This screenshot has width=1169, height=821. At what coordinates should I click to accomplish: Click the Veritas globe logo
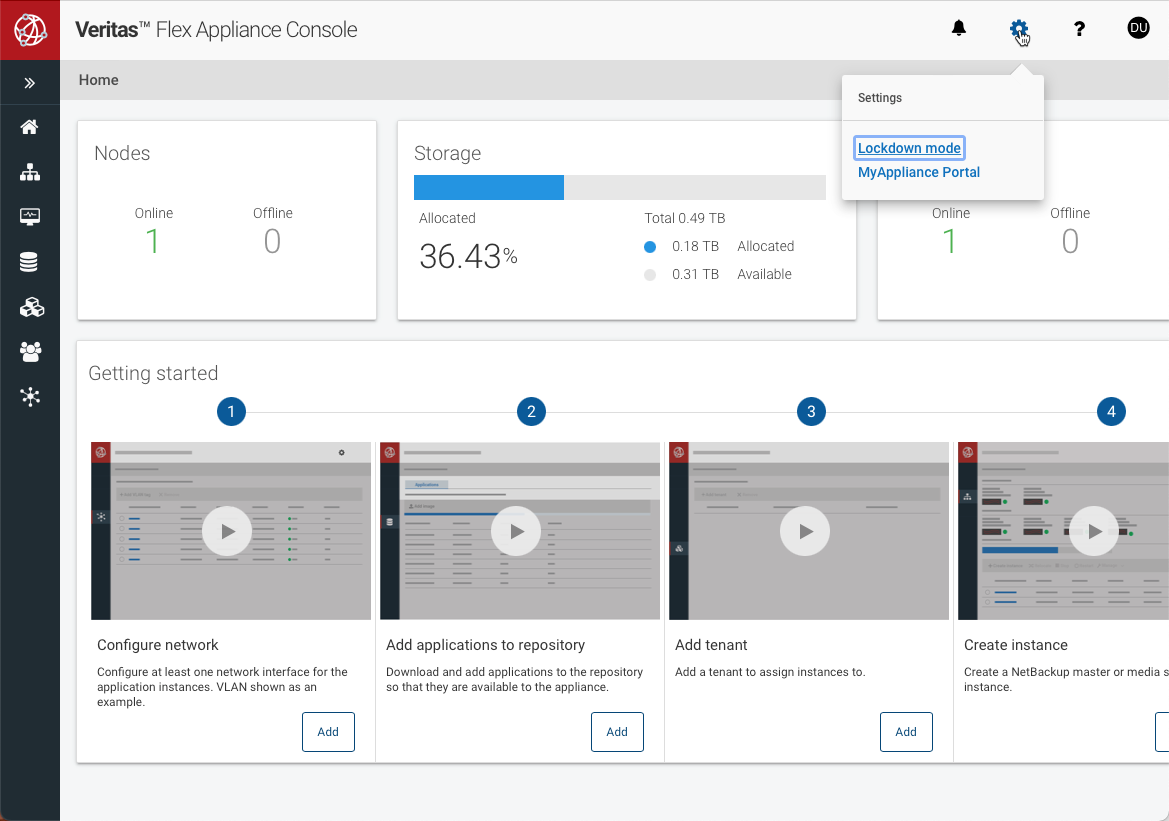[30, 30]
